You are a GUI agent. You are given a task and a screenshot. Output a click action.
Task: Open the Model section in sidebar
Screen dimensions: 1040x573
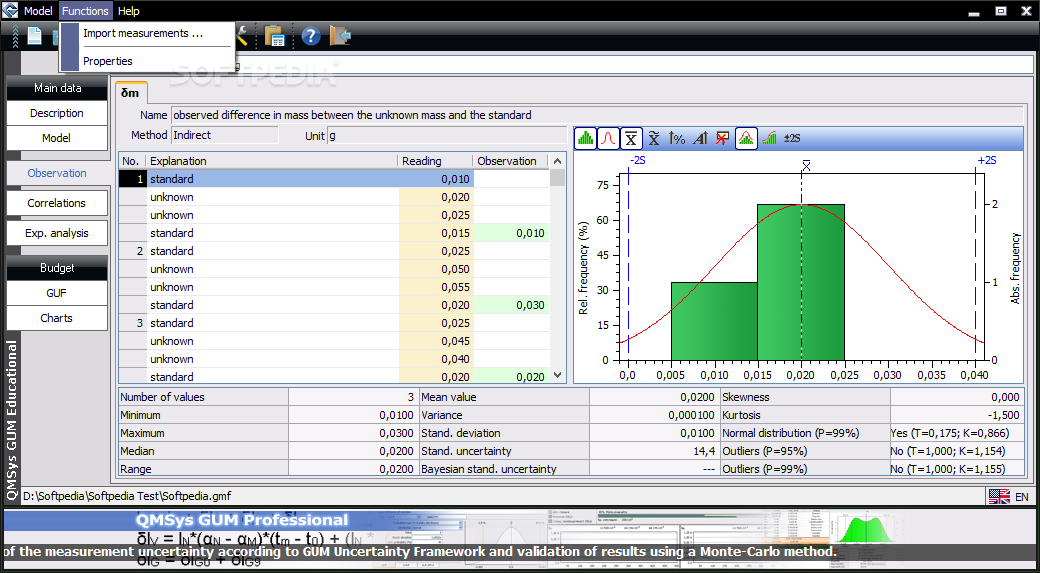(57, 138)
